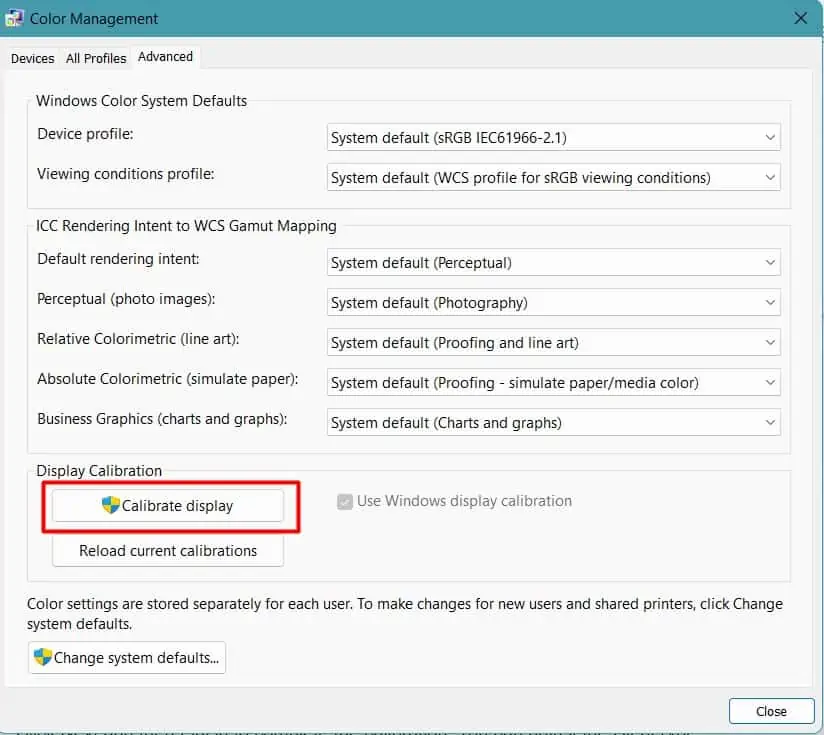Click the Close button at bottom

[x=771, y=711]
